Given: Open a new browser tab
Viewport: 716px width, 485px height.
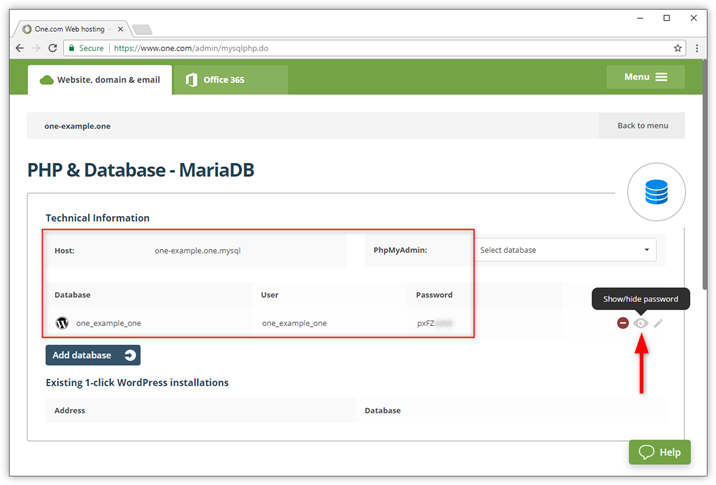Looking at the screenshot, I should click(x=142, y=30).
